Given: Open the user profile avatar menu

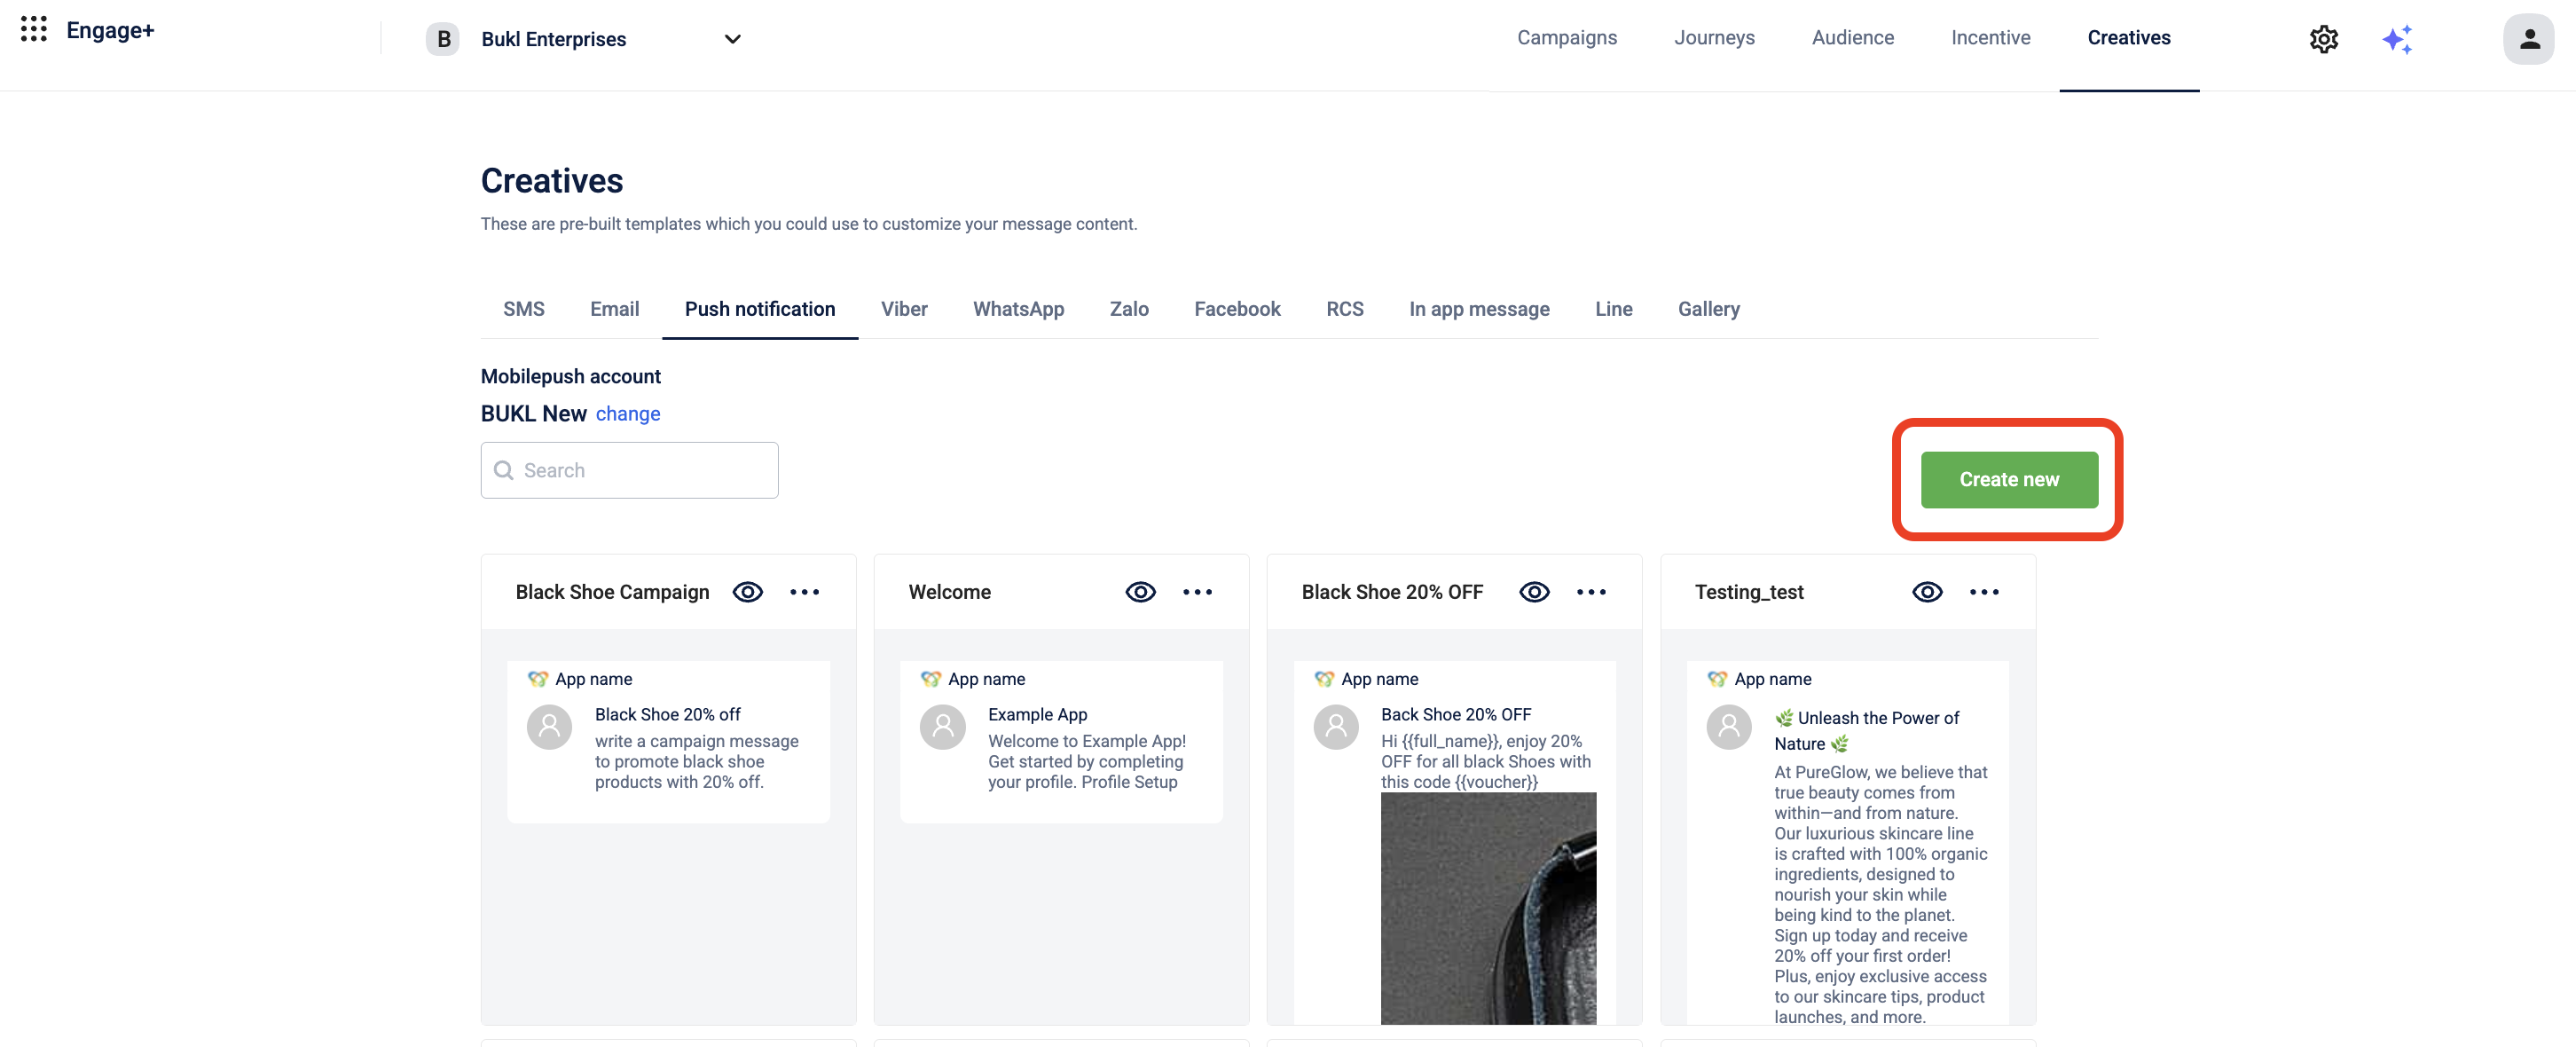Looking at the screenshot, I should pos(2528,38).
